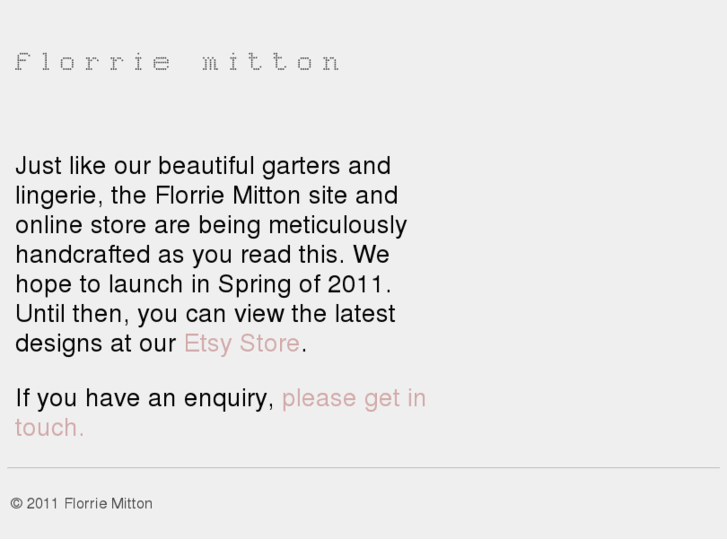Click the horizontal divider line above footer
Image resolution: width=727 pixels, height=545 pixels.
(363, 467)
